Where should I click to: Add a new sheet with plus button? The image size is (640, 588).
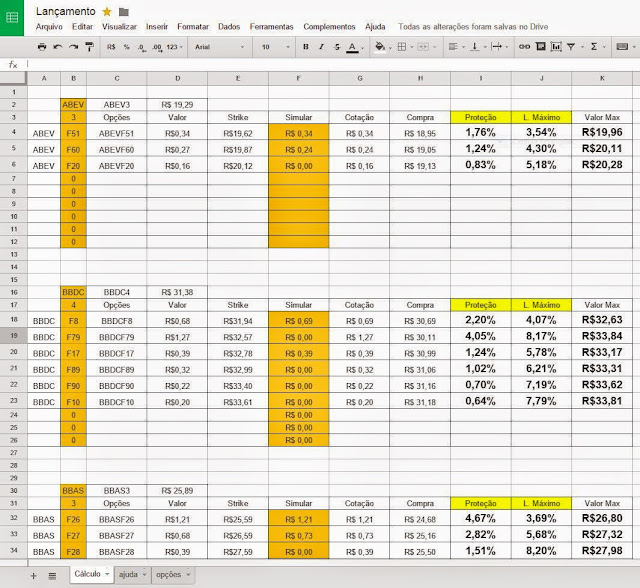33,576
